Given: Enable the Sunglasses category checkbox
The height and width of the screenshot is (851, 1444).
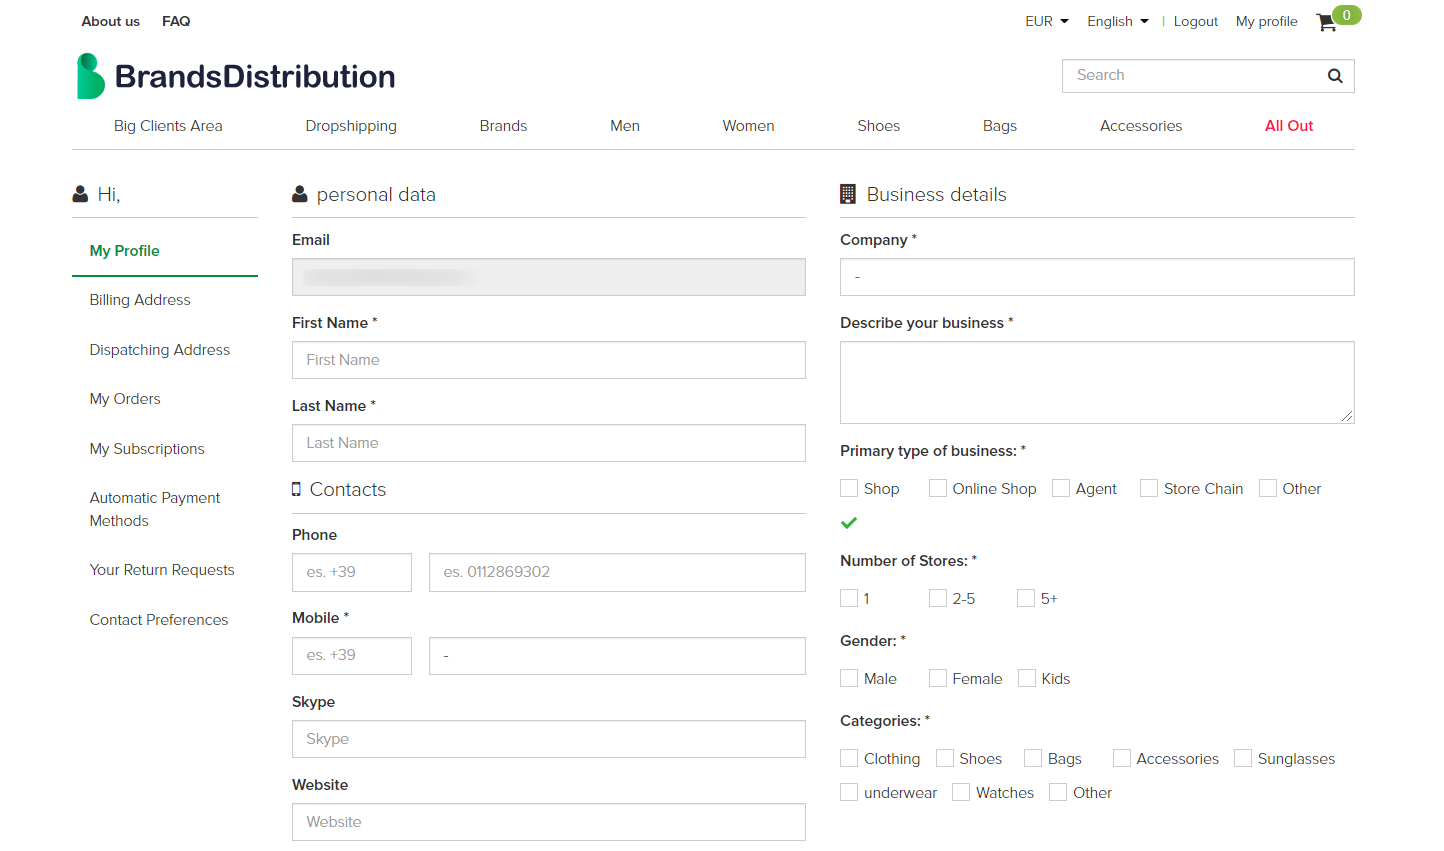Looking at the screenshot, I should click(1243, 758).
